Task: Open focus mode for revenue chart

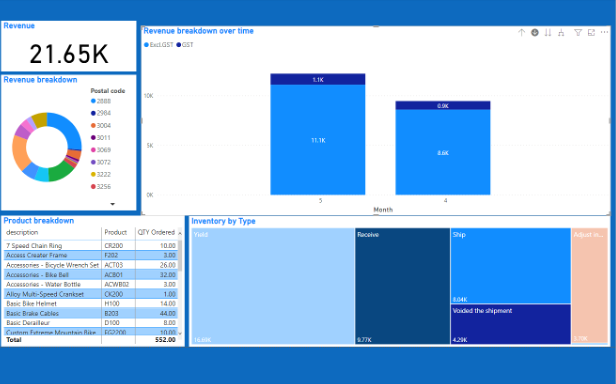Action: point(591,33)
